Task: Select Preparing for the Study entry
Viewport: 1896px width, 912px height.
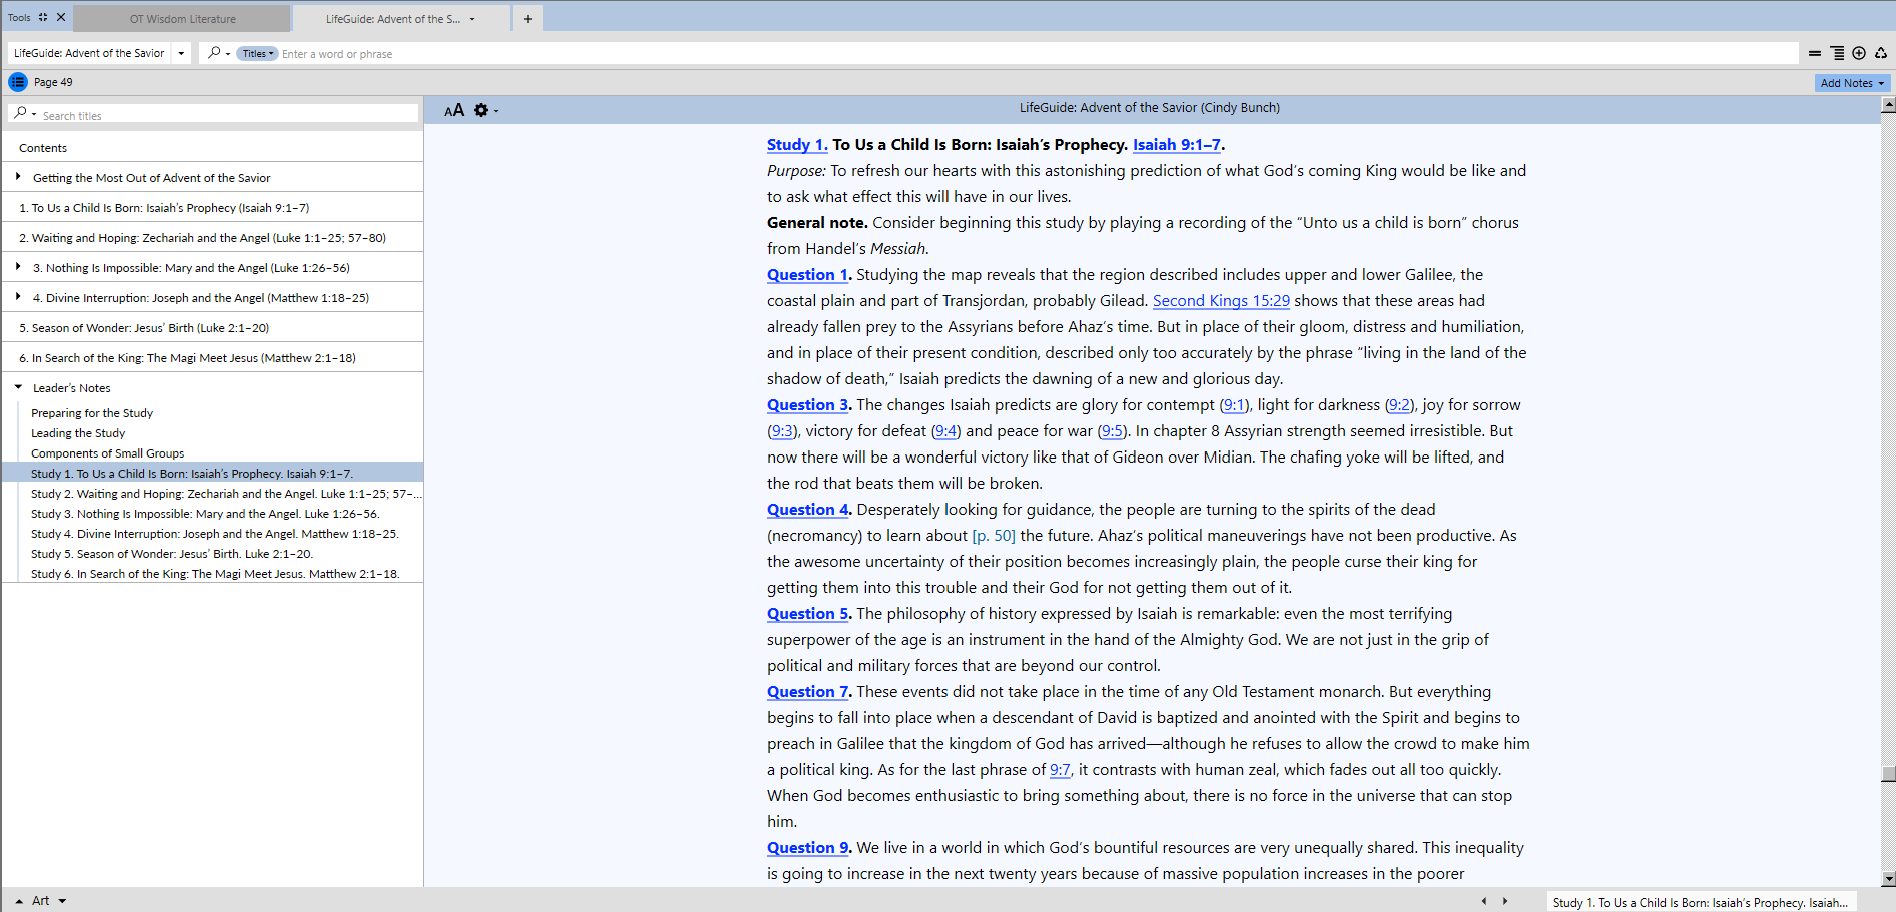Action: click(x=92, y=413)
